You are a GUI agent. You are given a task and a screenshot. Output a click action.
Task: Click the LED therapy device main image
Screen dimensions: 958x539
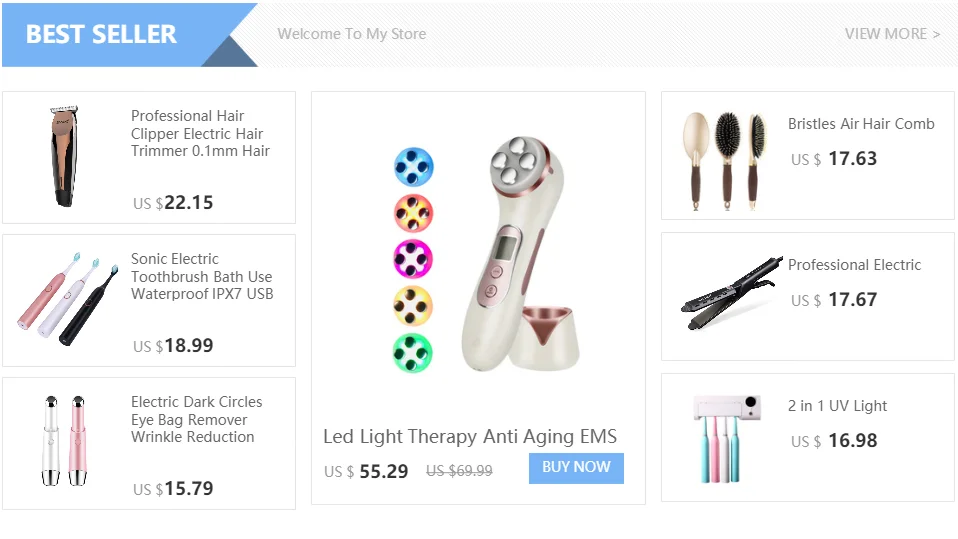click(x=519, y=254)
